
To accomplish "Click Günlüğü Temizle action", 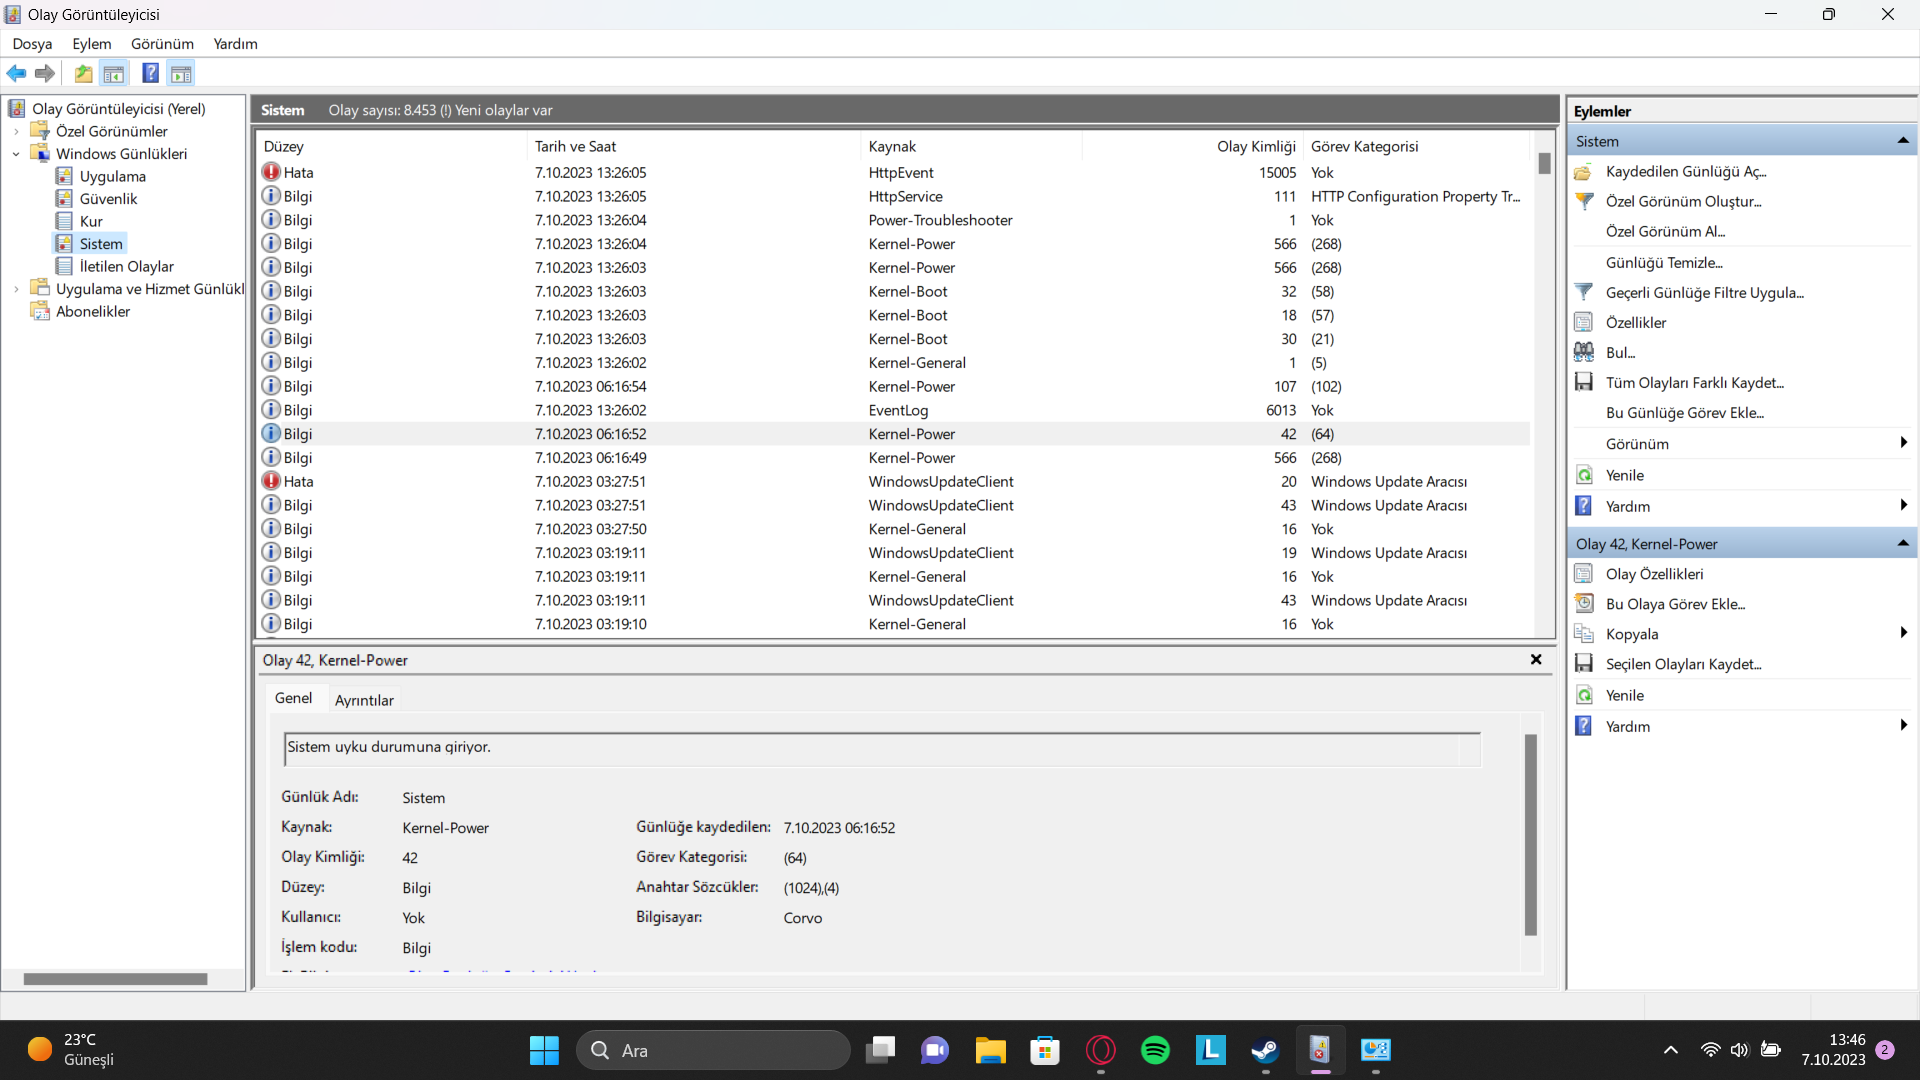I will point(1664,262).
